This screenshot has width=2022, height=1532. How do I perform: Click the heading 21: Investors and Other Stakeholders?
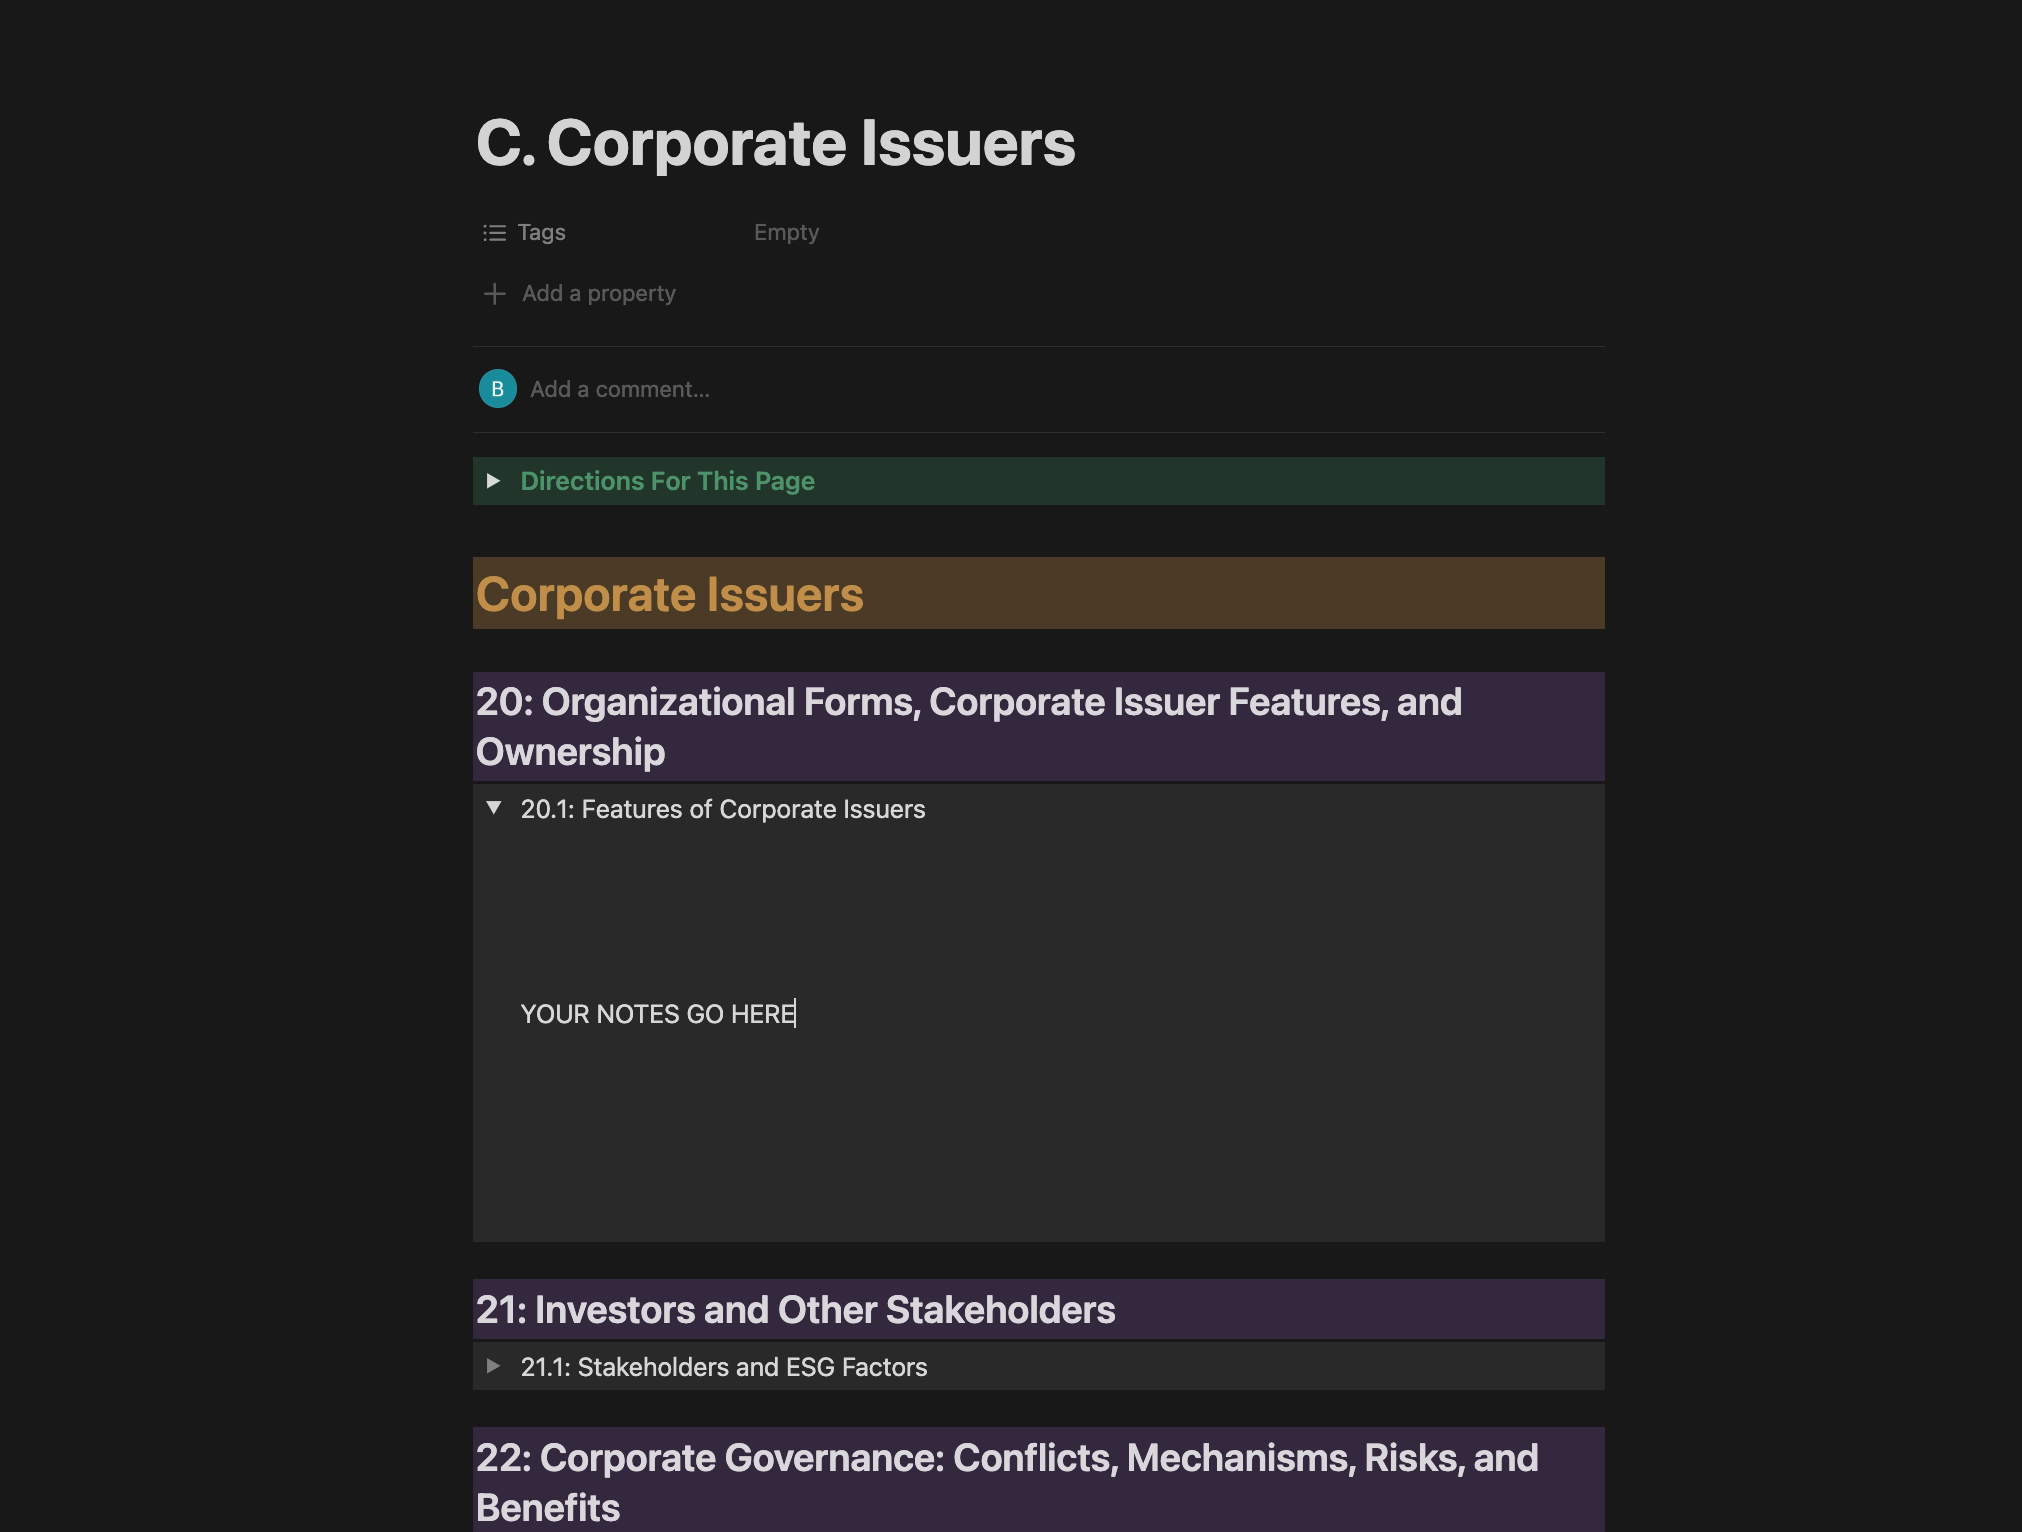(795, 1310)
